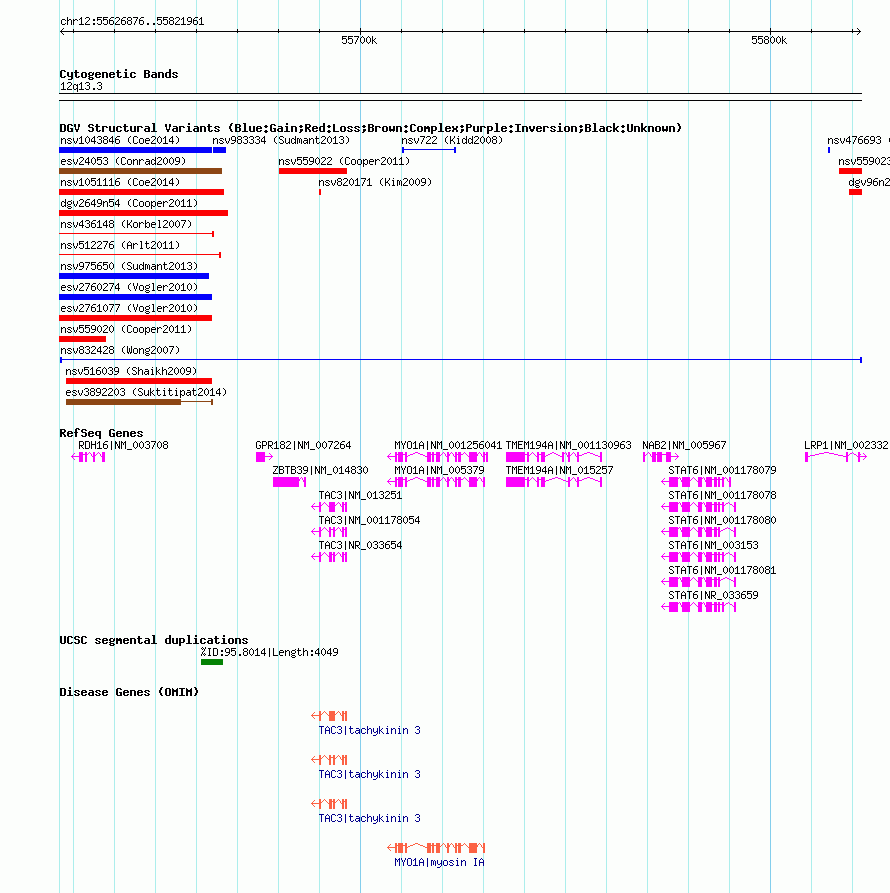Select the nsv832428 (Wong2007) variant label
890x893 pixels.
click(x=120, y=350)
